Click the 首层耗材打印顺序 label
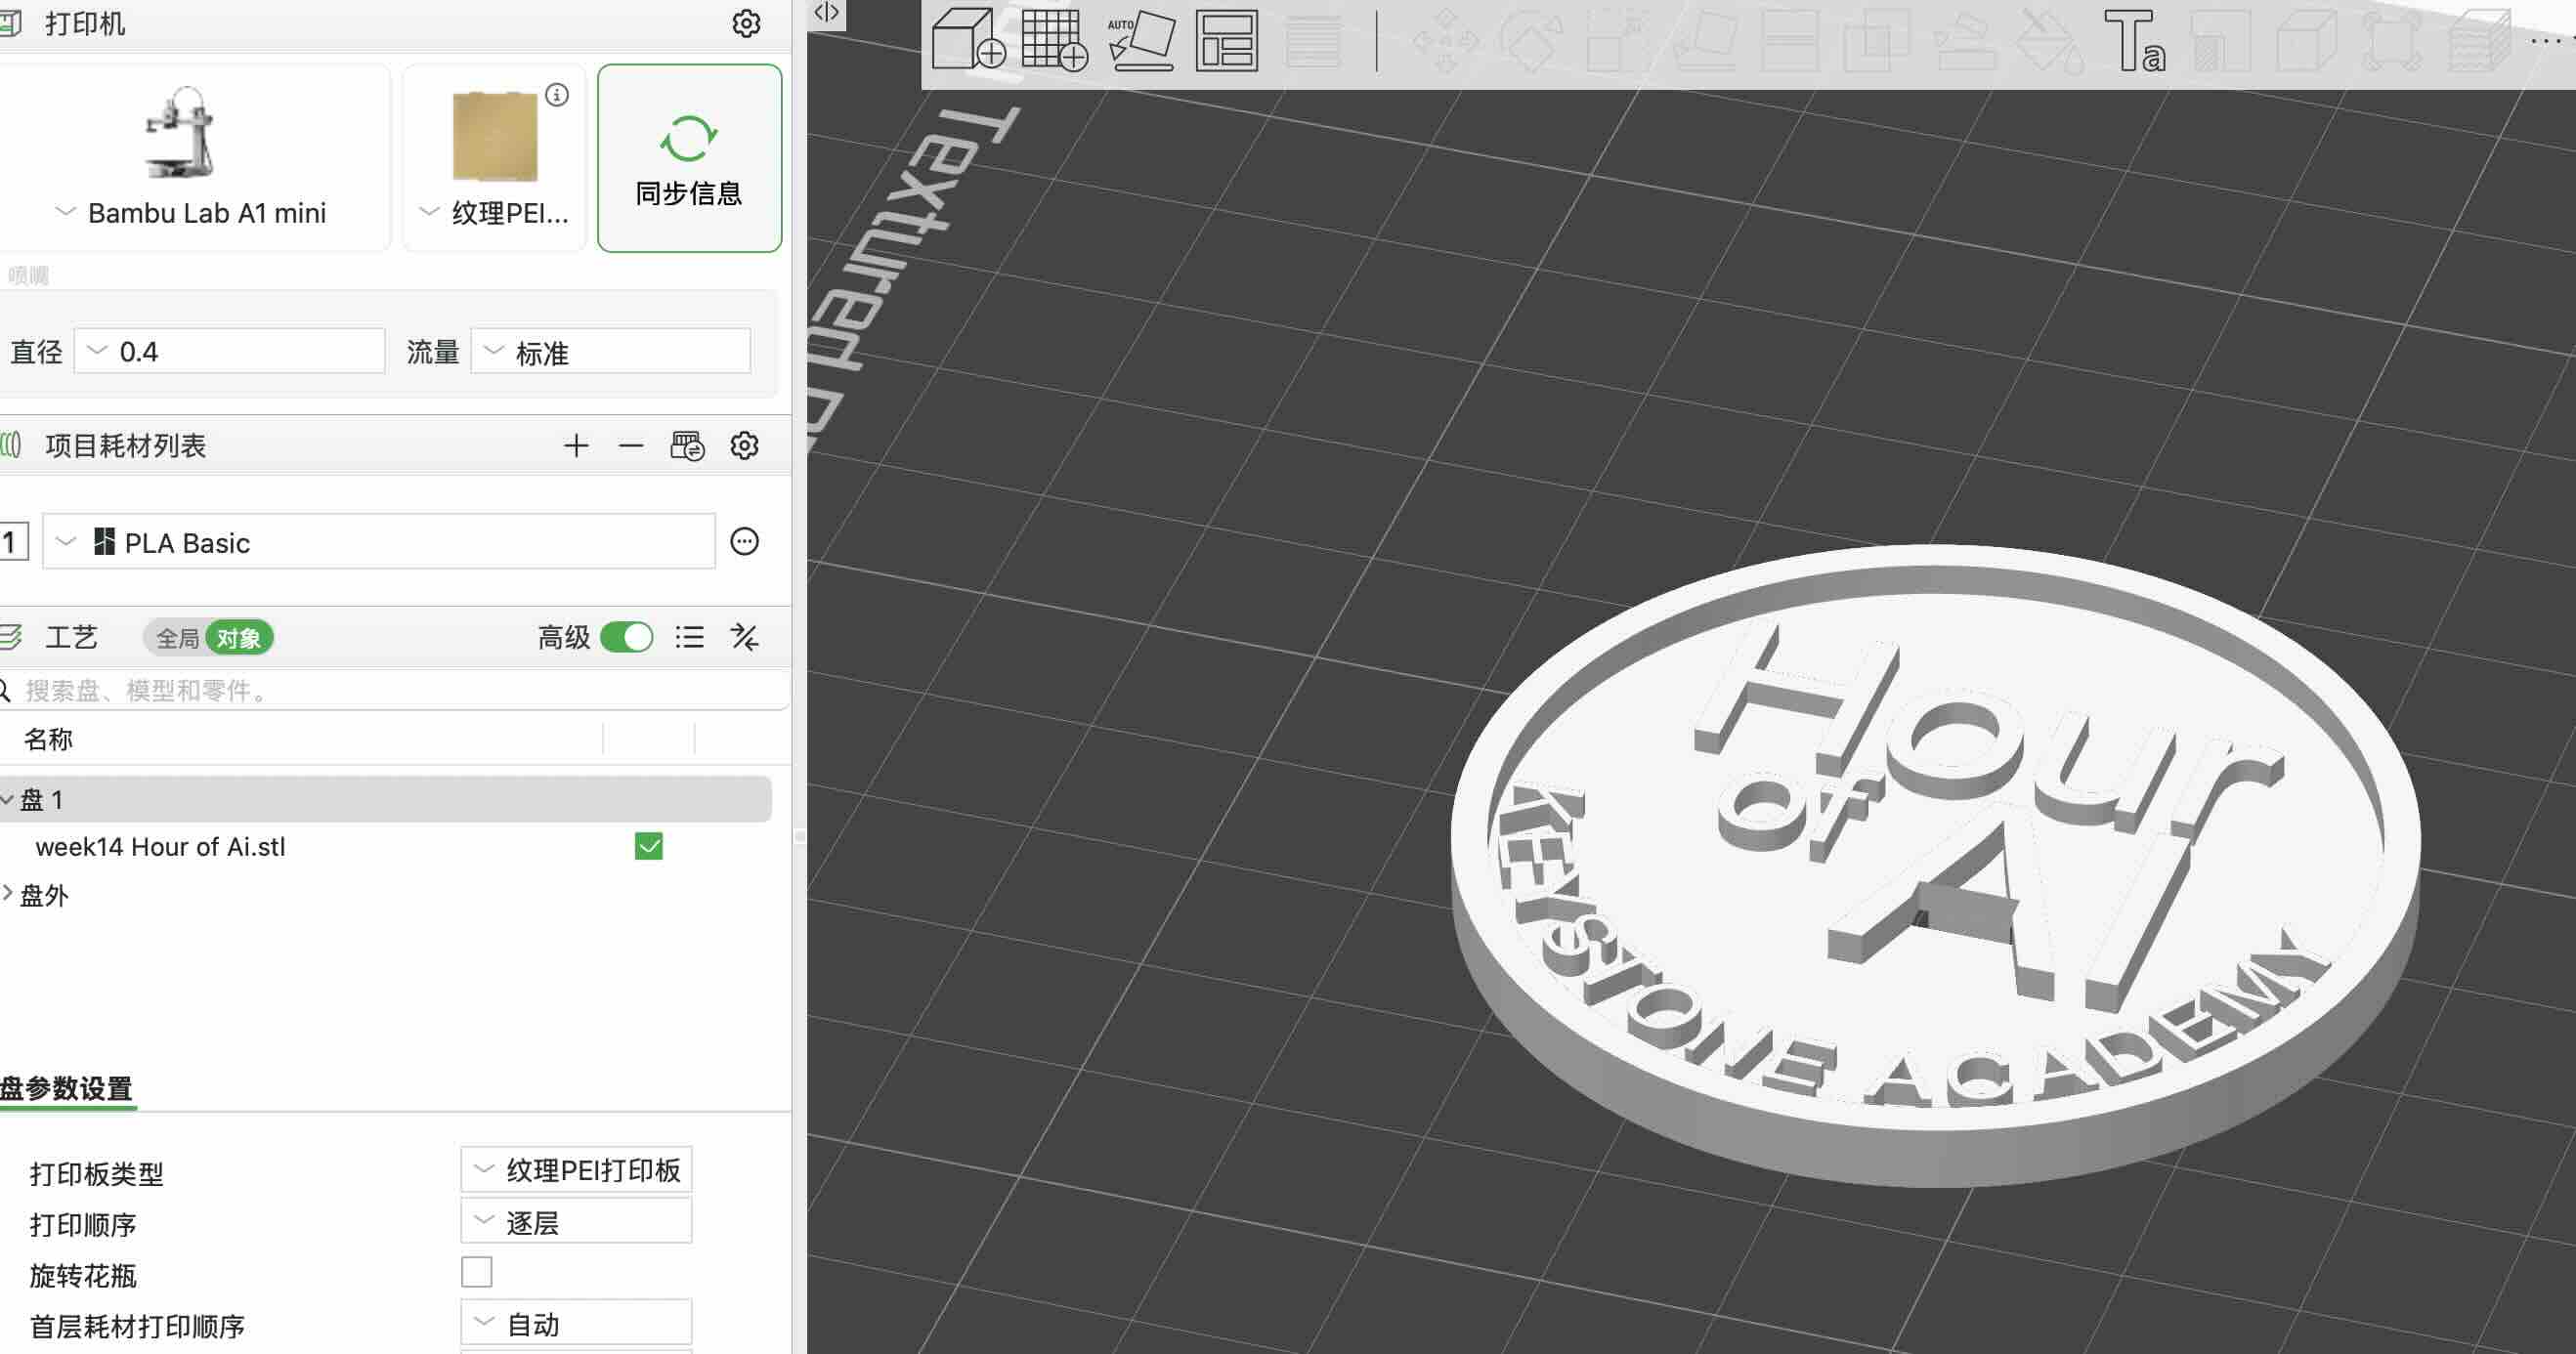This screenshot has height=1354, width=2576. (x=137, y=1326)
